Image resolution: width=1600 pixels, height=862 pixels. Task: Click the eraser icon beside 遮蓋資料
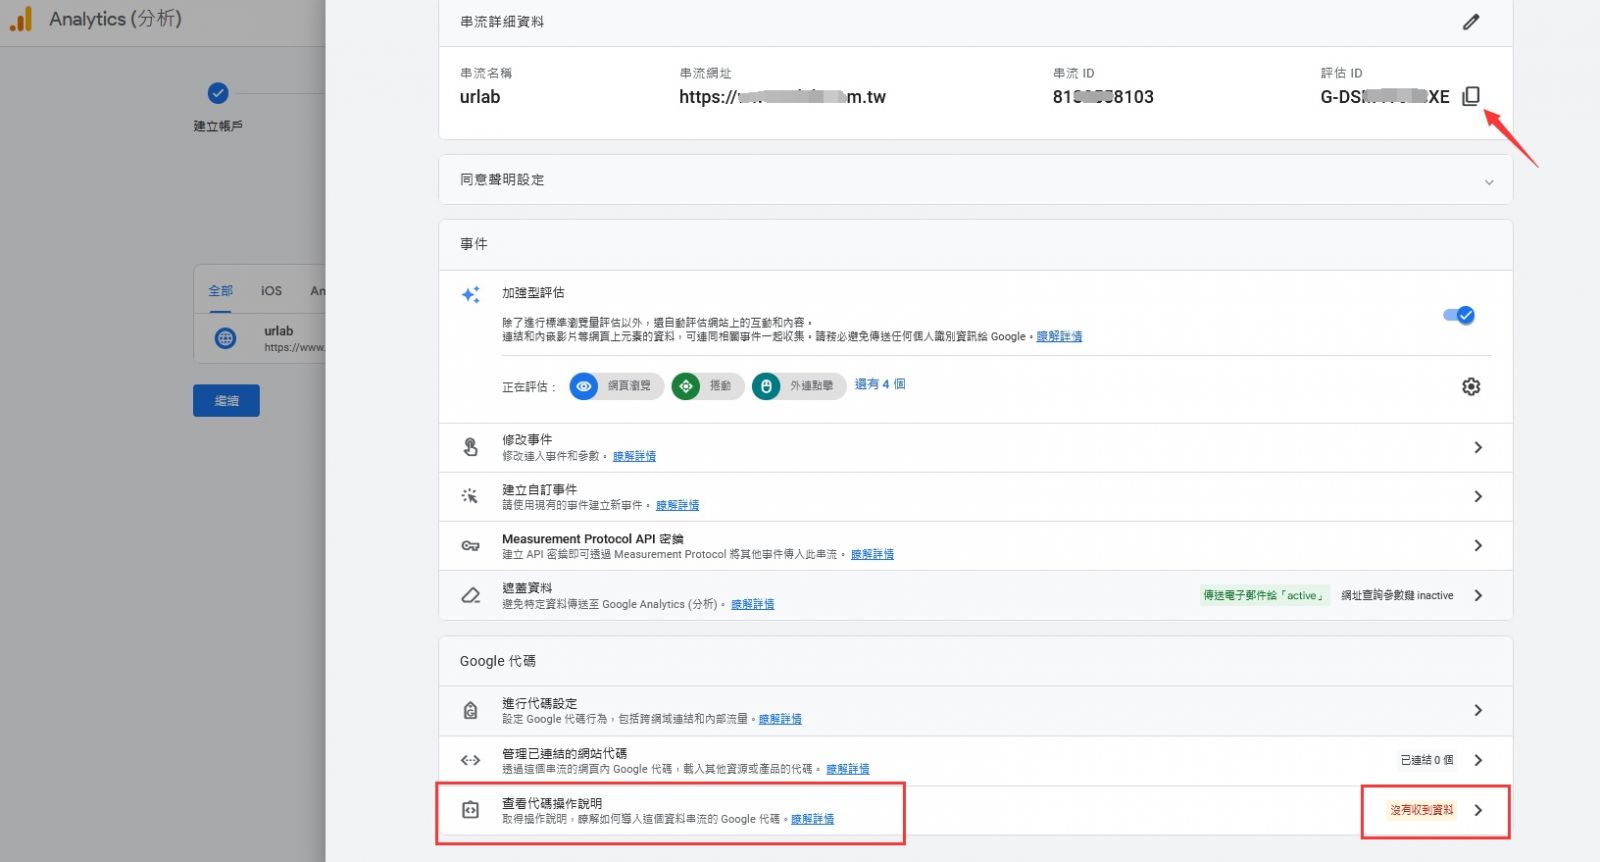[x=470, y=595]
